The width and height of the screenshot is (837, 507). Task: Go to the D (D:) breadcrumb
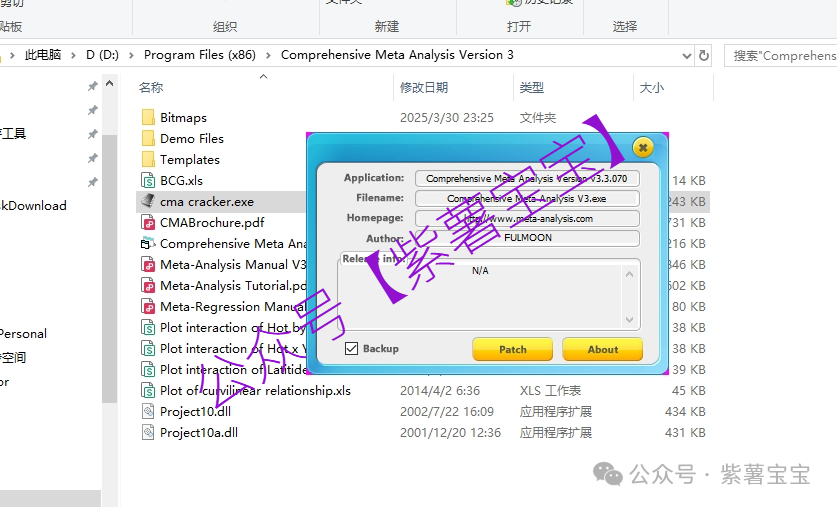[x=103, y=55]
